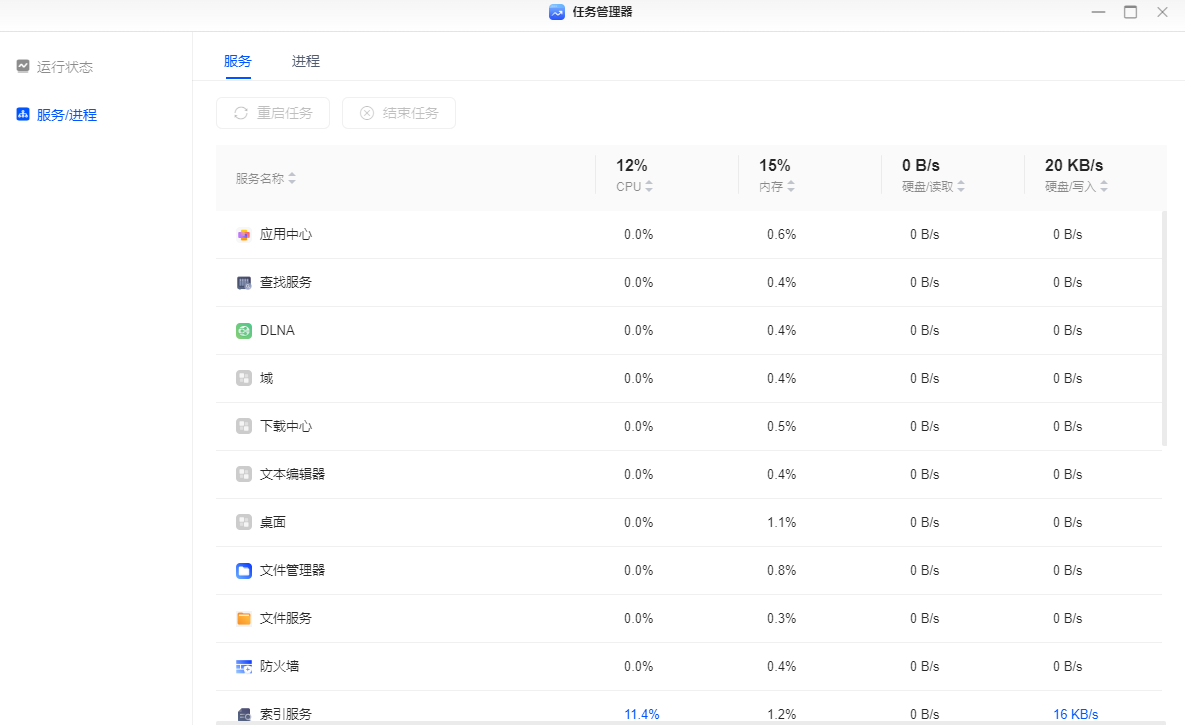
Task: Click the 0 B/s disk read total
Action: 920,166
